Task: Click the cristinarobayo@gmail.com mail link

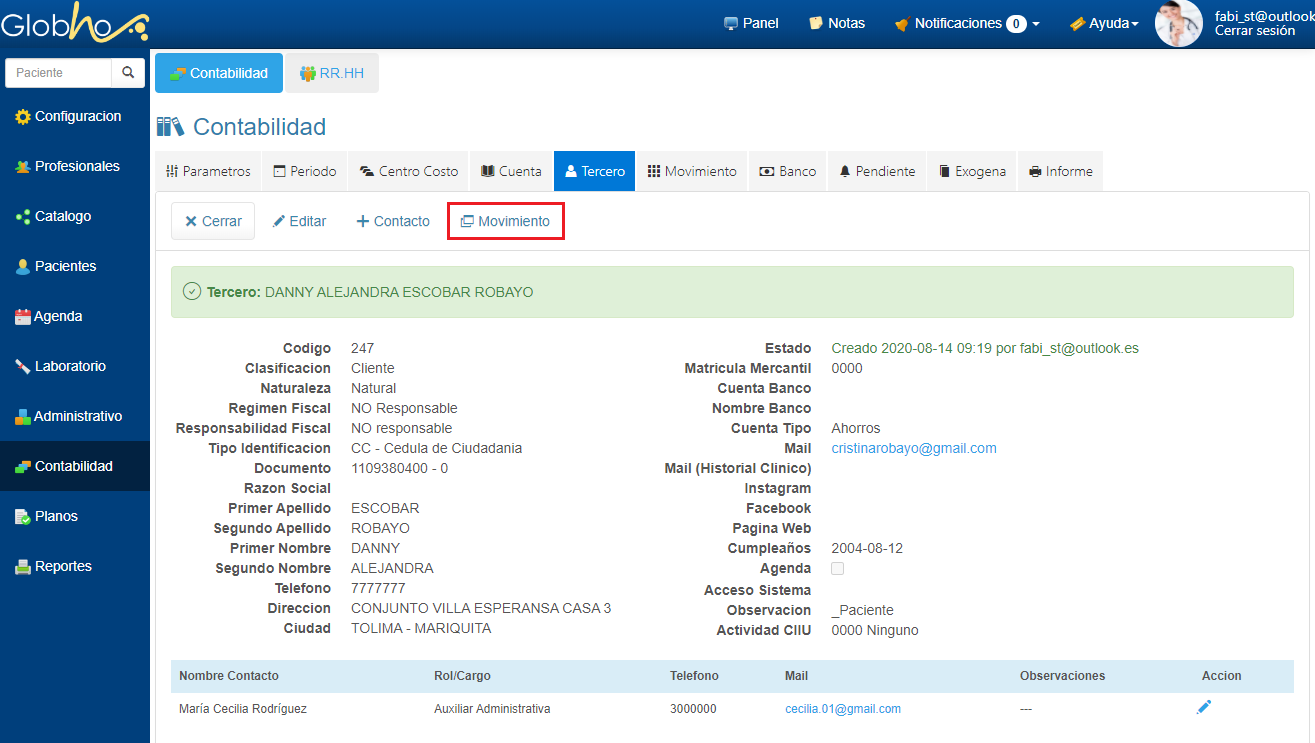Action: [x=913, y=448]
